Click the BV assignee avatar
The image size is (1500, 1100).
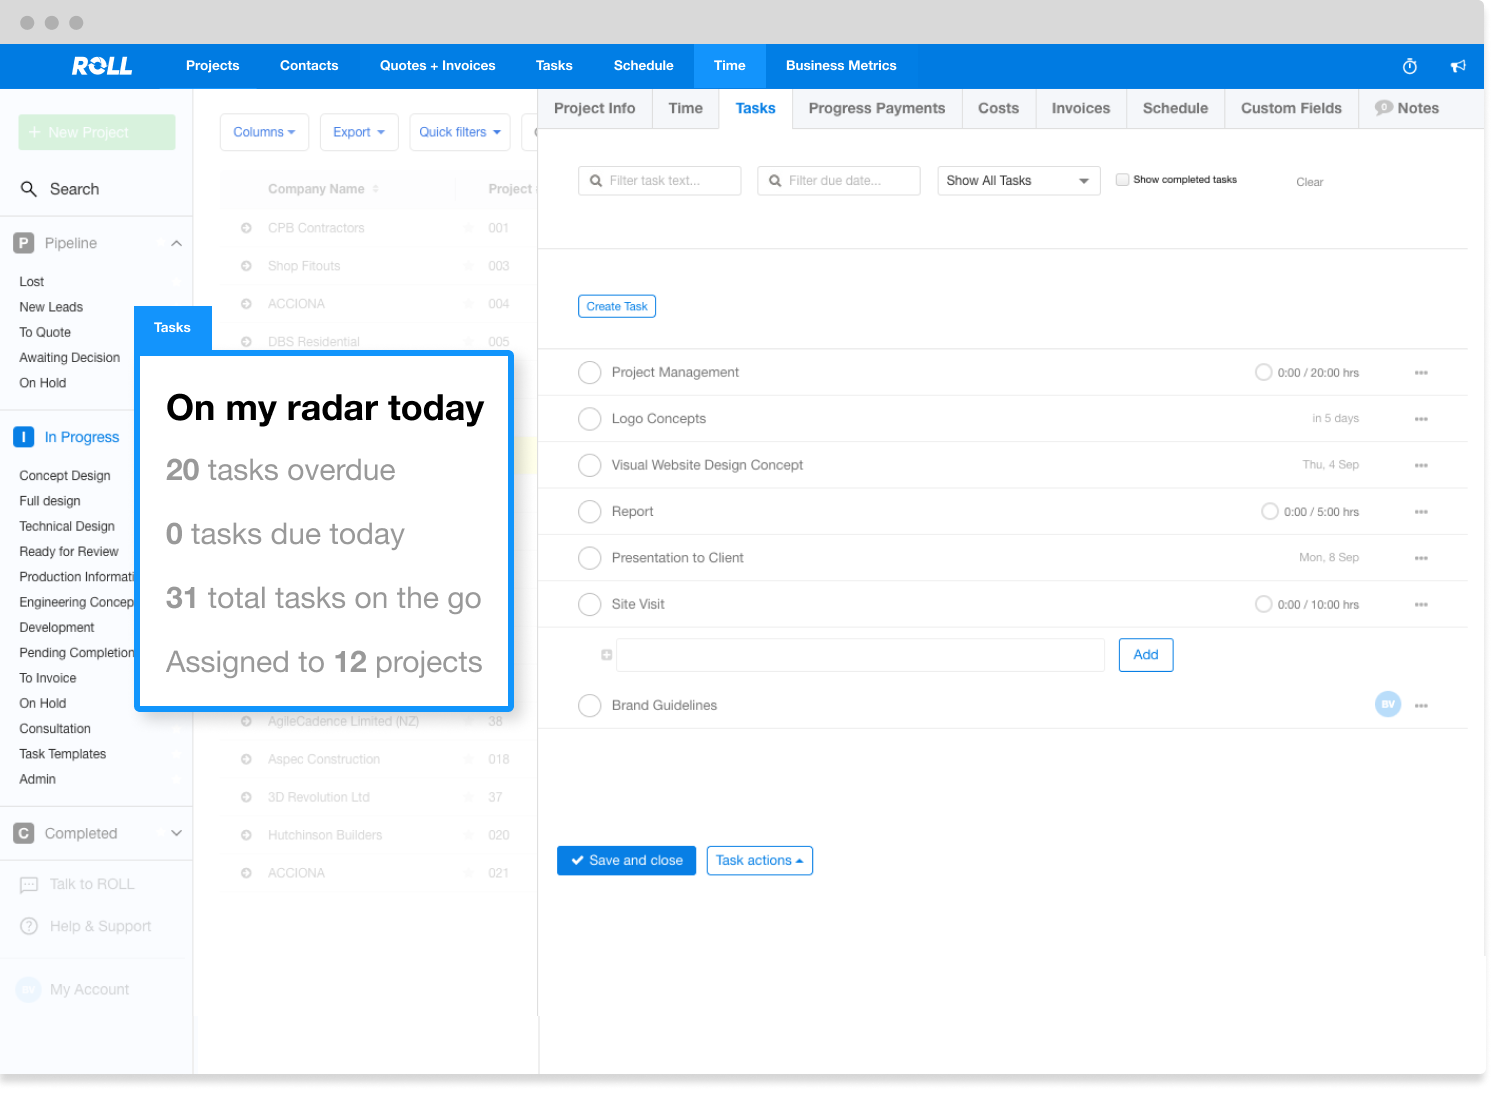(1388, 705)
